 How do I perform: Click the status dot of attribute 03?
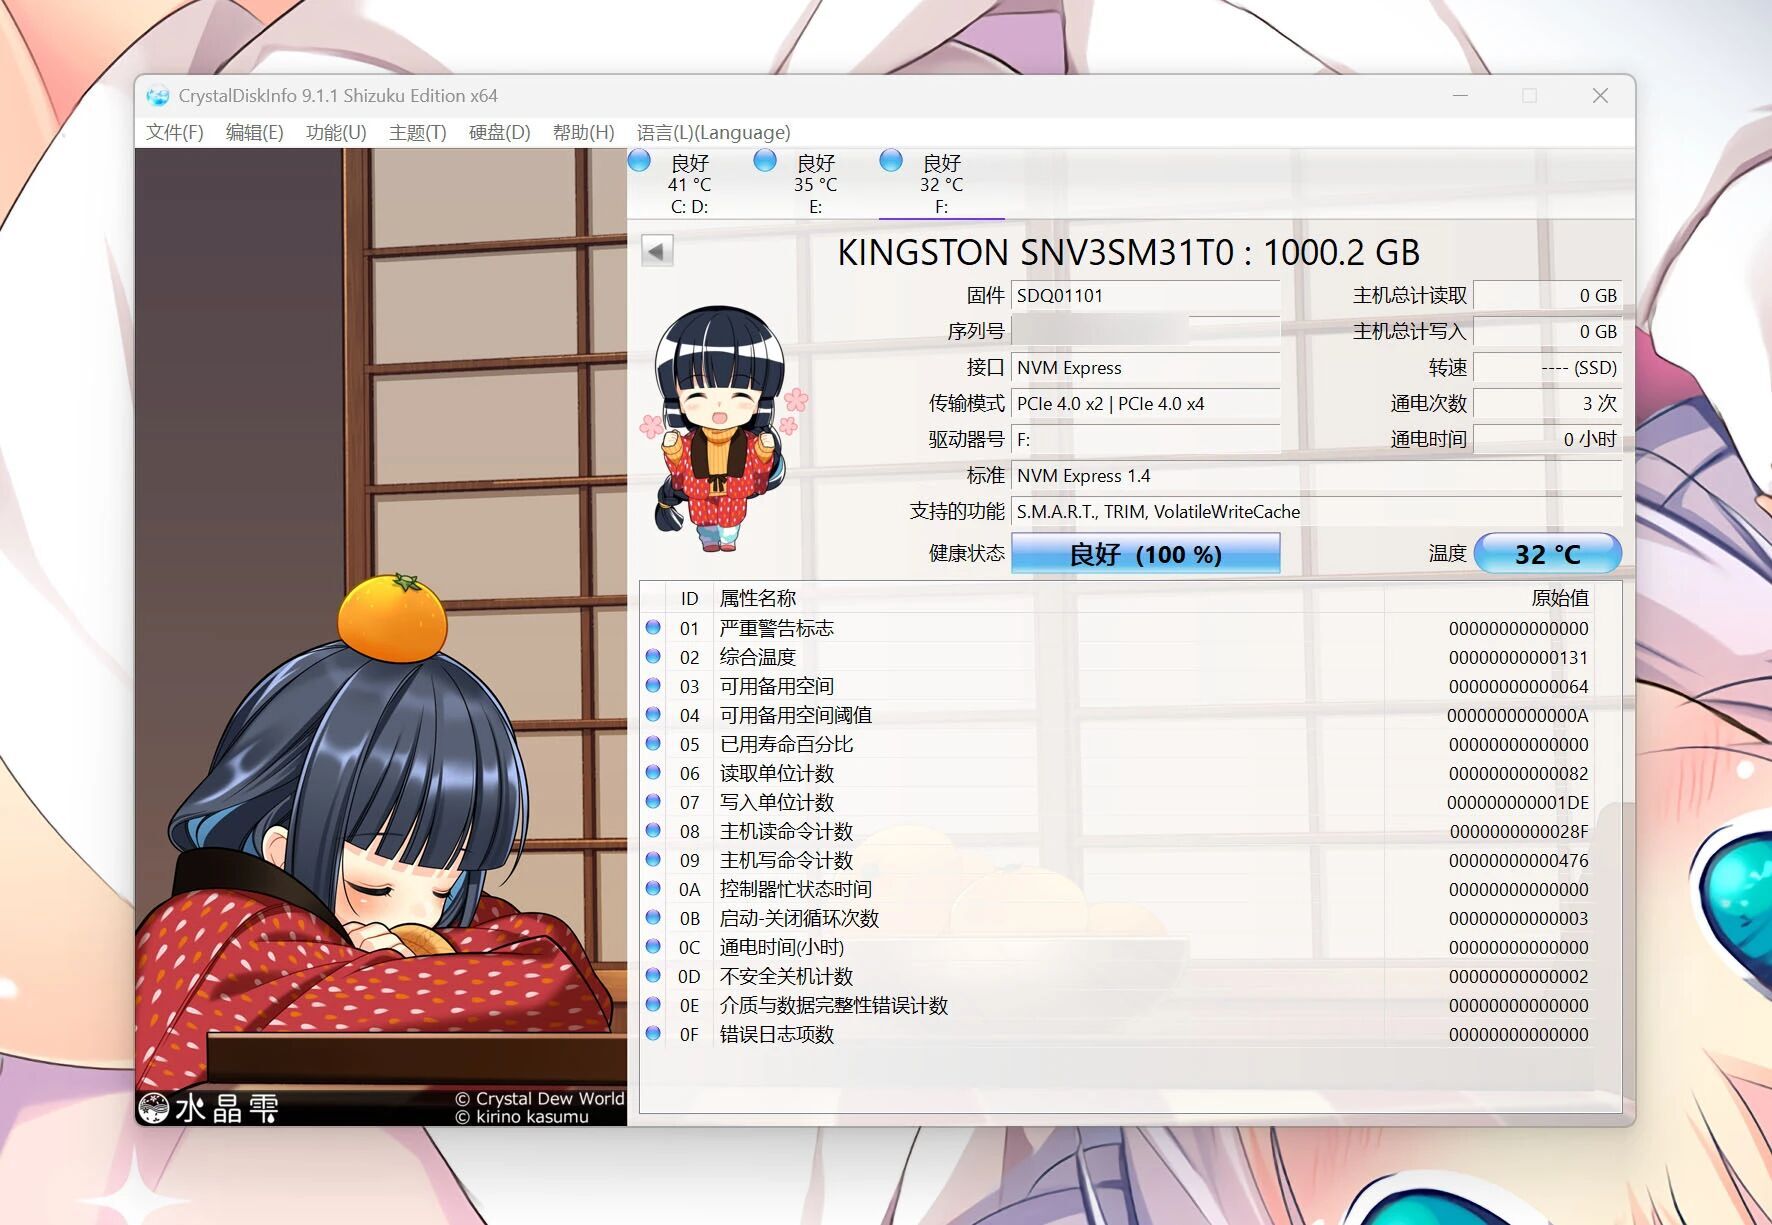pos(653,686)
